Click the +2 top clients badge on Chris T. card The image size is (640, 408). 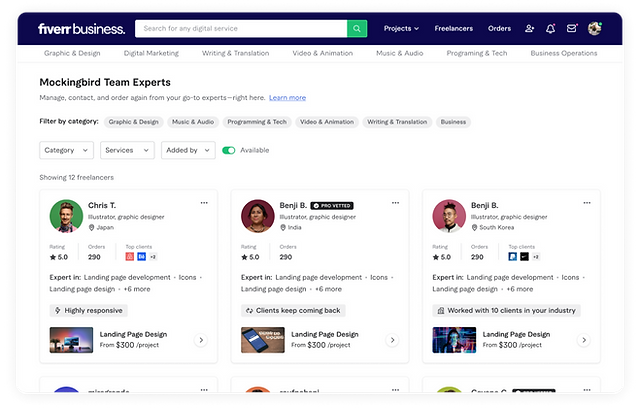click(x=153, y=257)
